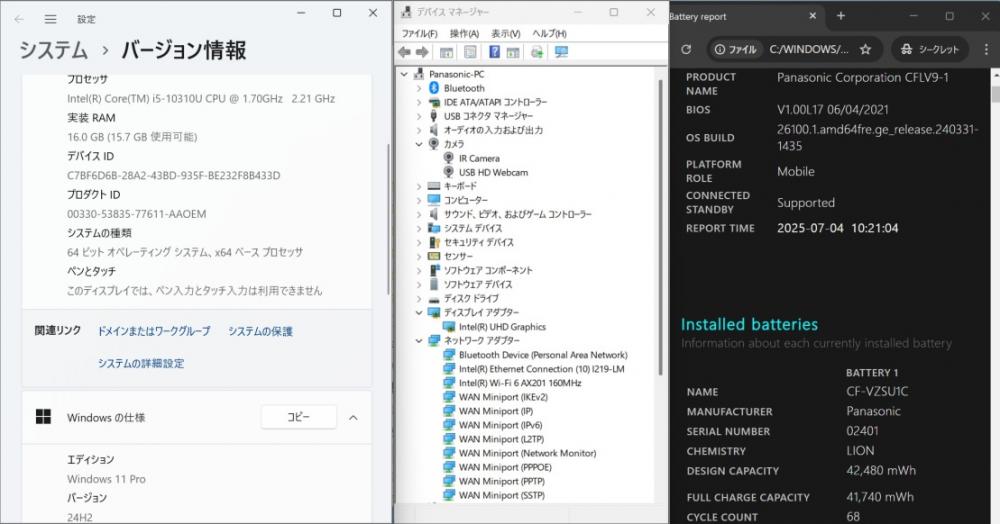1000x524 pixels.
Task: Click the Device Manager vertical scrollbar
Action: (659, 226)
